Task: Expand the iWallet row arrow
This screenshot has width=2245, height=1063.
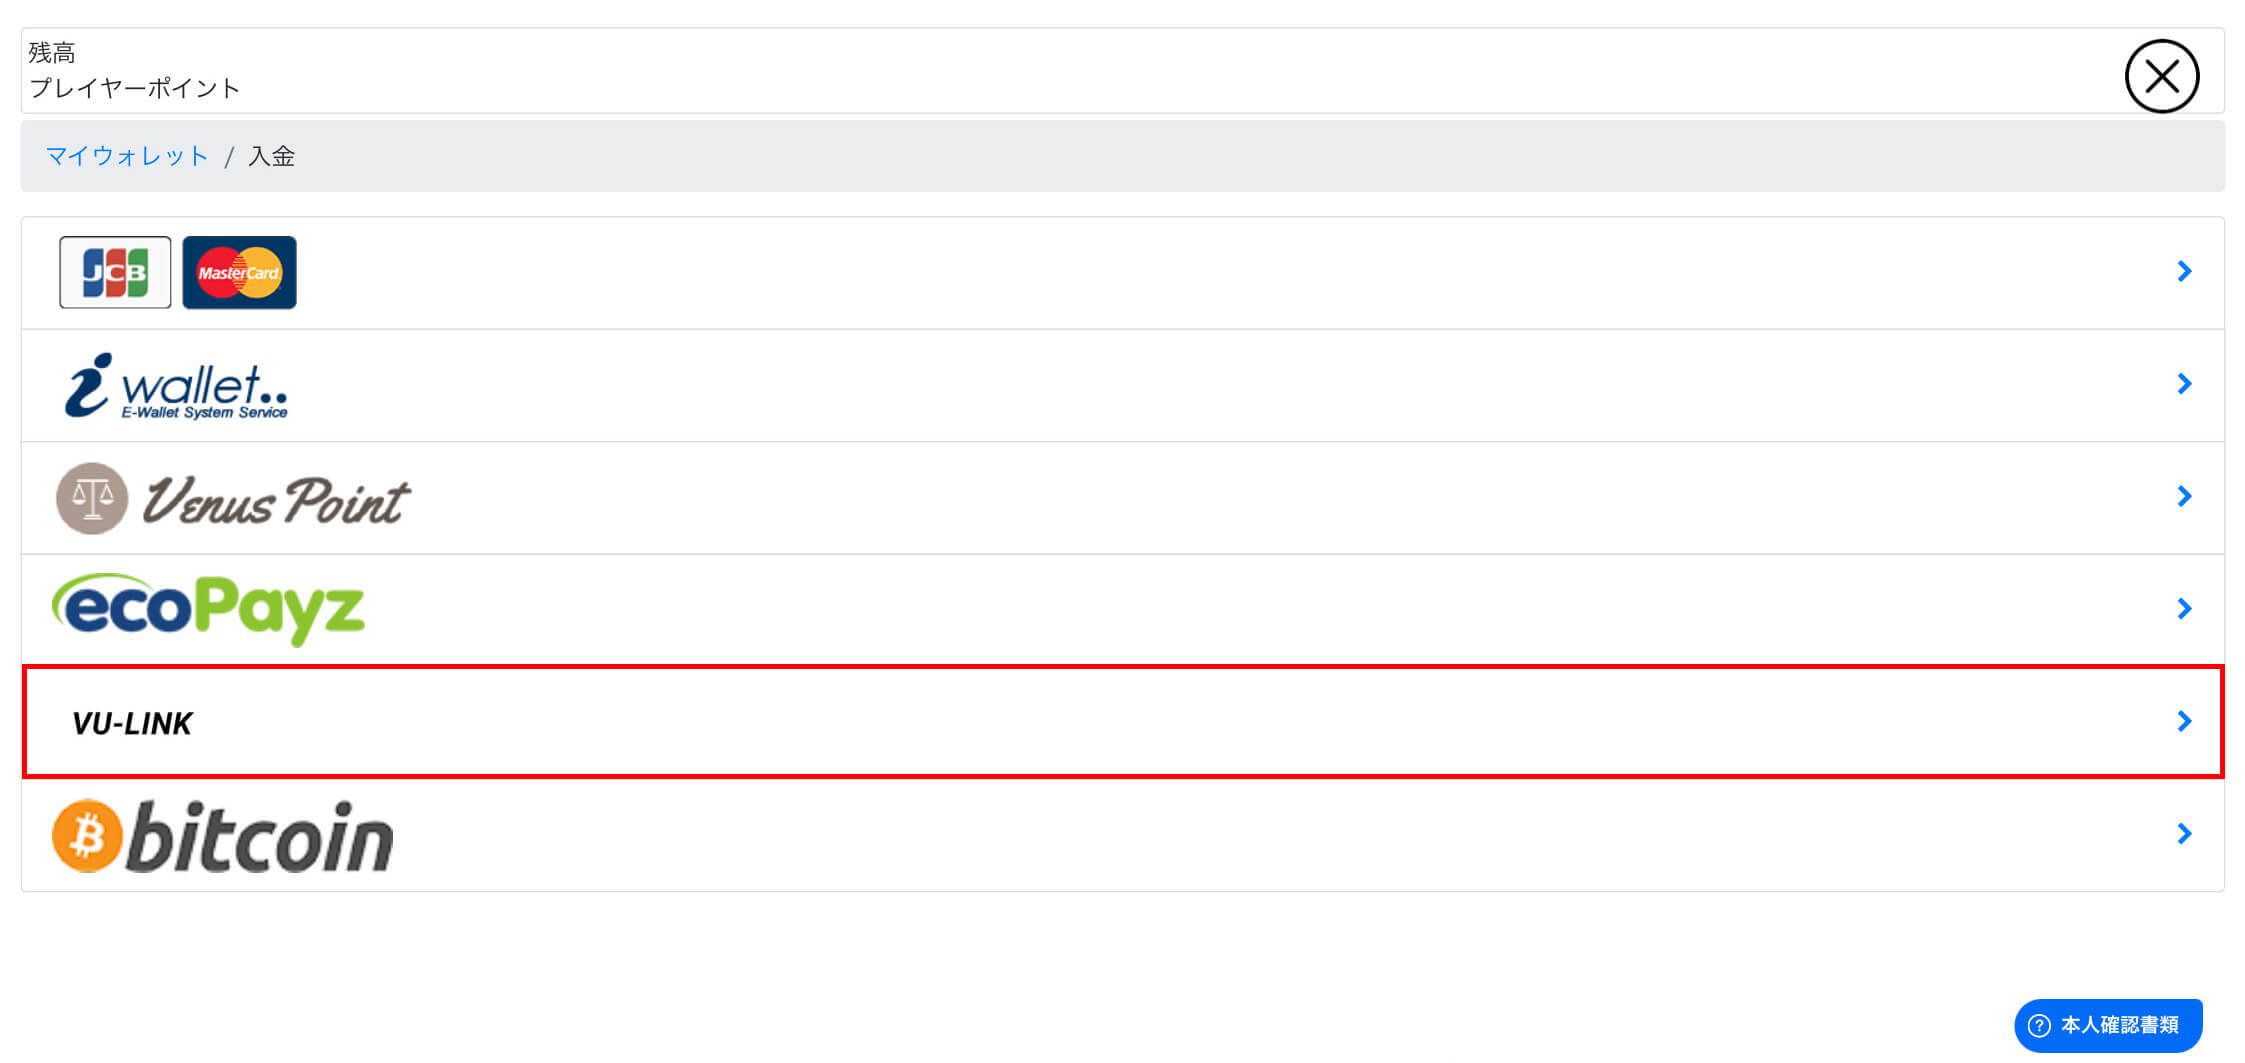Action: pyautogui.click(x=2184, y=384)
